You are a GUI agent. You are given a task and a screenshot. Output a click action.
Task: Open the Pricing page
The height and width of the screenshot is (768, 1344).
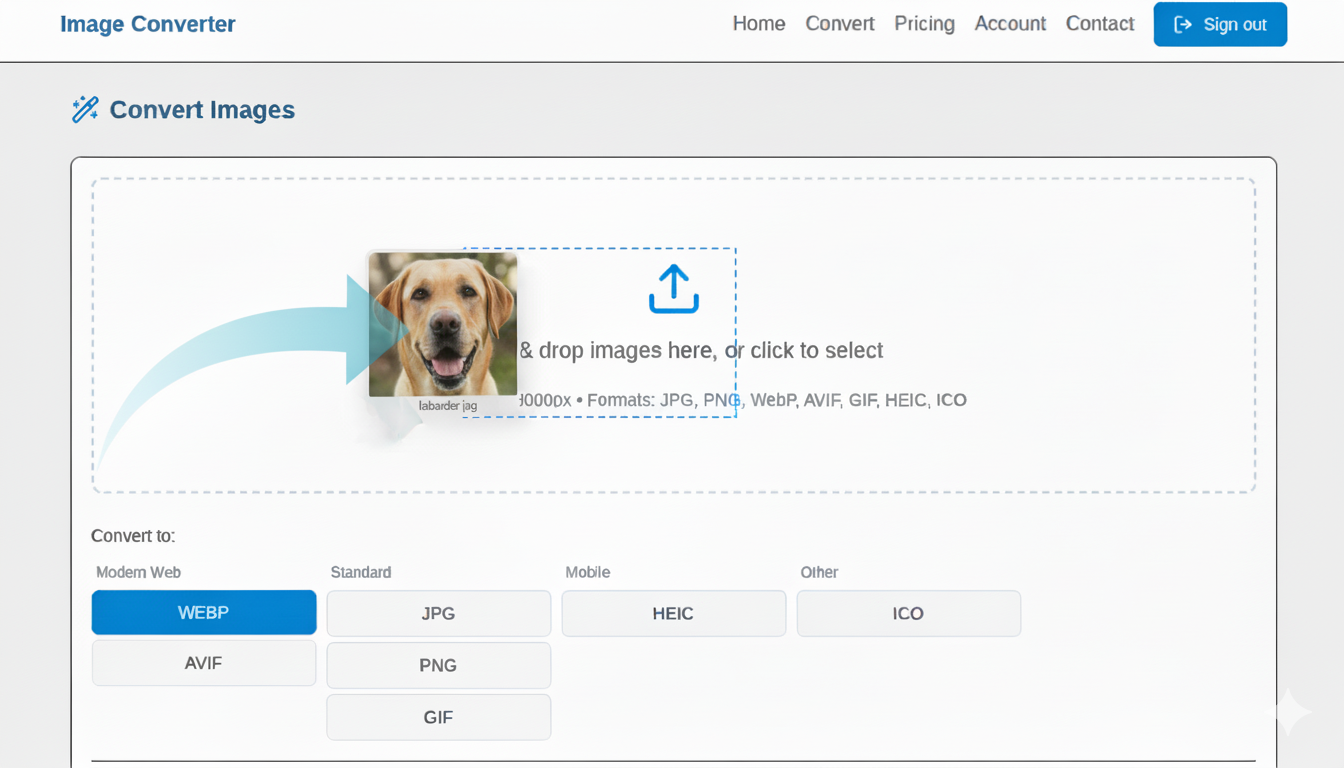923,23
